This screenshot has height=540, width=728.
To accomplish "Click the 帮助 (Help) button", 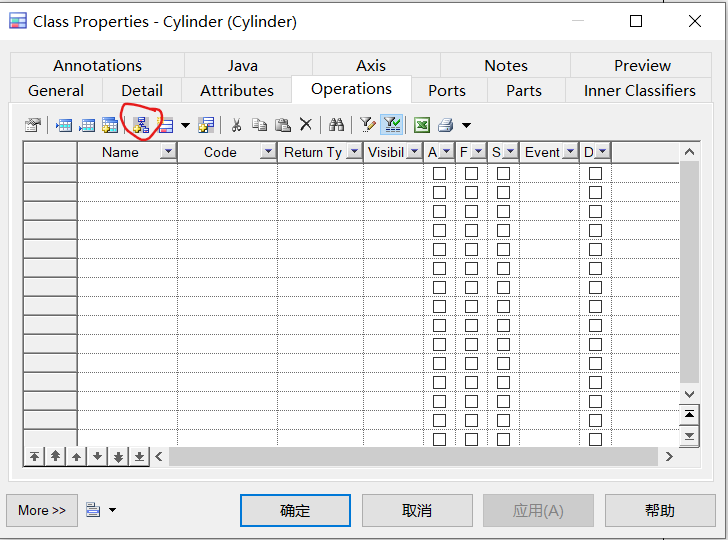I will point(660,510).
